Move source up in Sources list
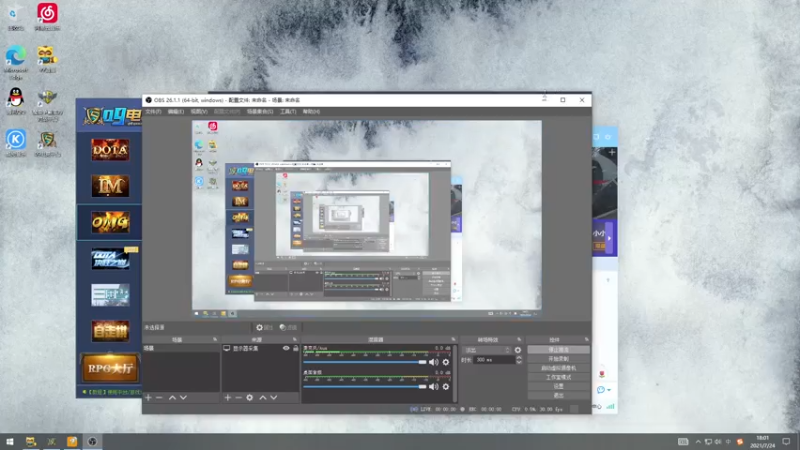Screen dimensions: 800x450 point(263,397)
